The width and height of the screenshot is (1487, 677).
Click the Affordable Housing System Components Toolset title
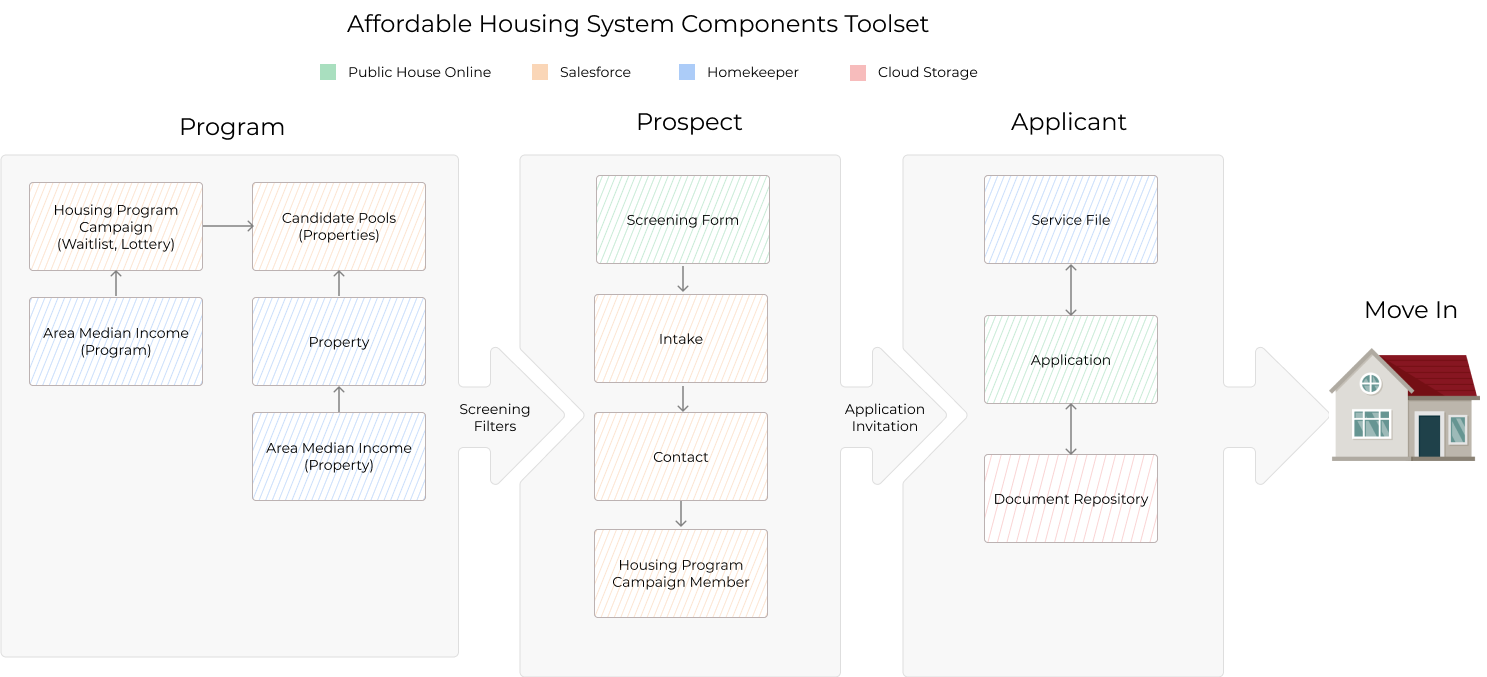pos(638,24)
